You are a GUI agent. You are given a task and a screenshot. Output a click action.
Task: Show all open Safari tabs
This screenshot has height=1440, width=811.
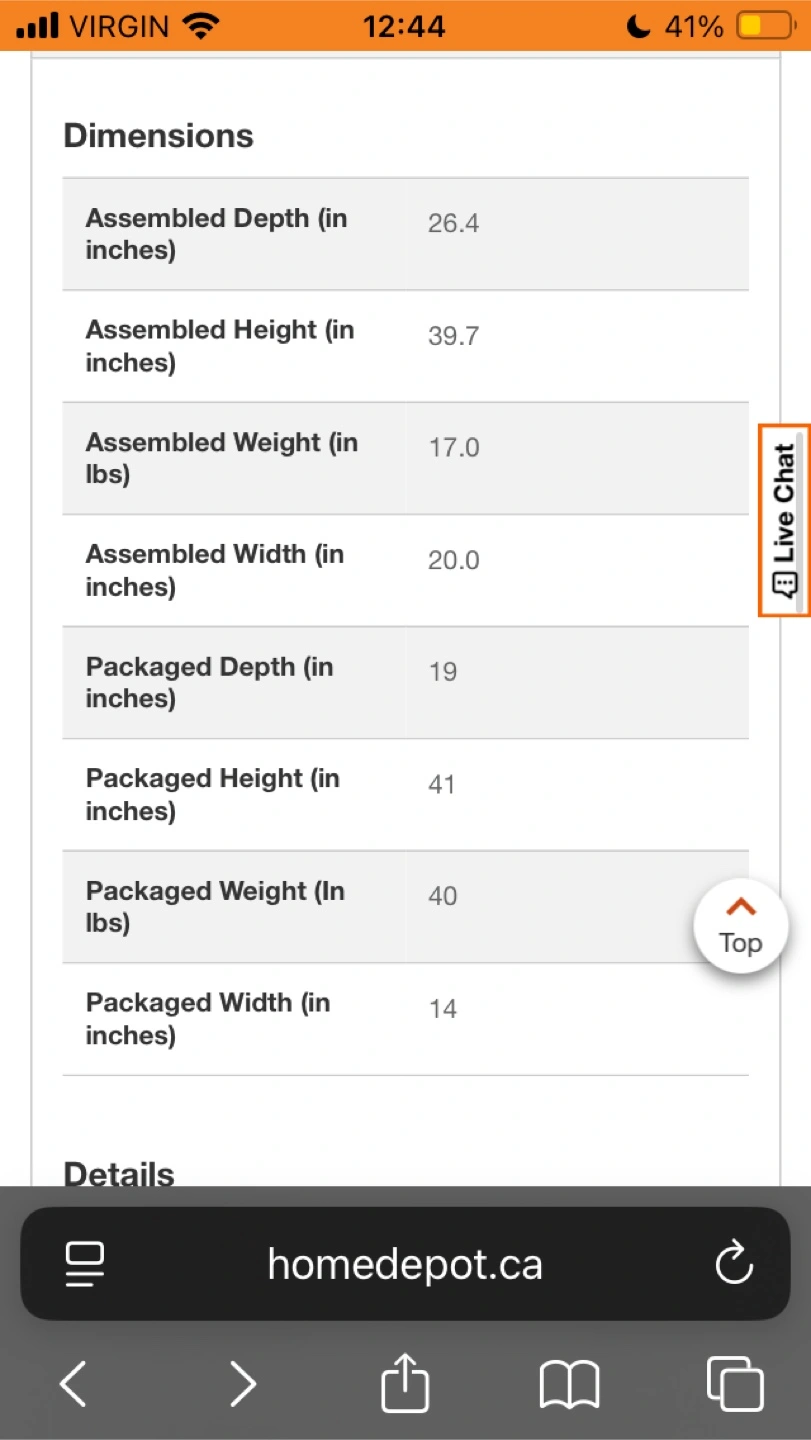734,1385
